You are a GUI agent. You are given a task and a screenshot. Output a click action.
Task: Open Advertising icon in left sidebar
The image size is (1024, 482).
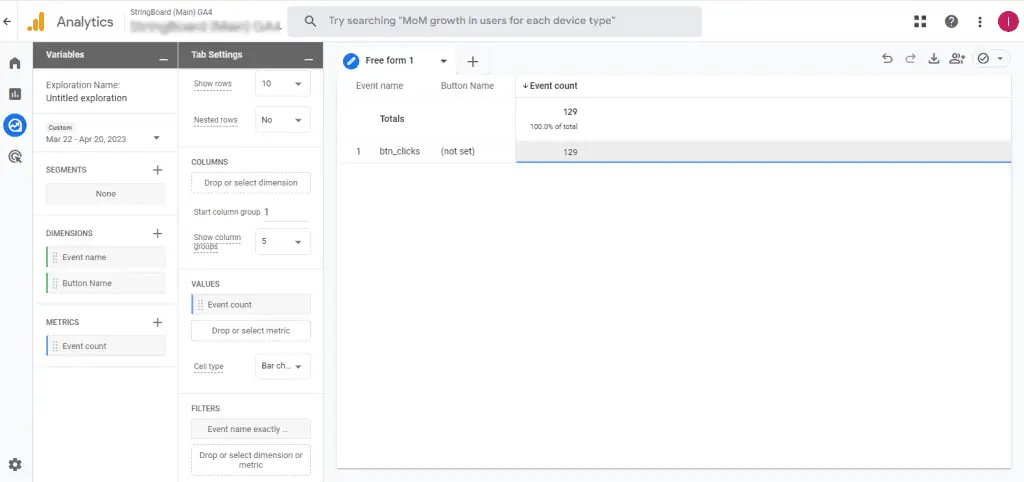coord(15,156)
